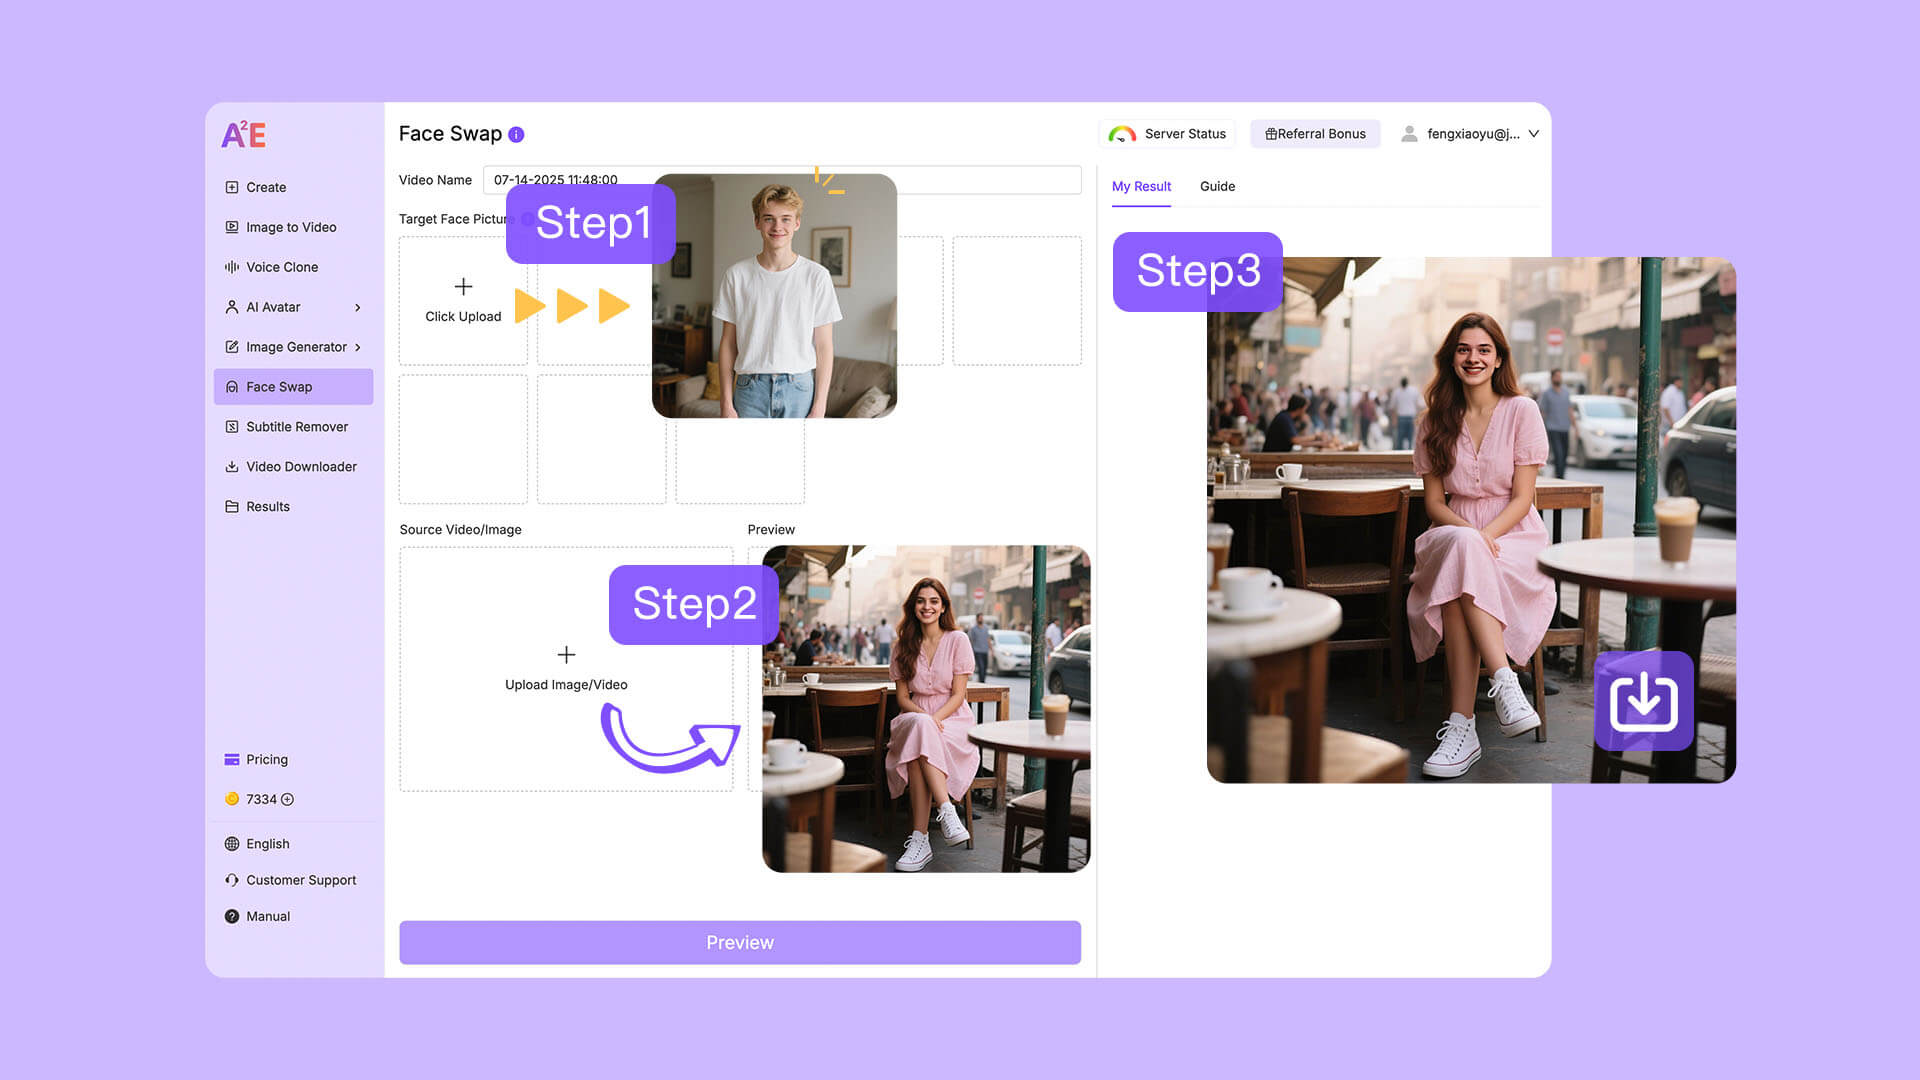Screen dimensions: 1920x1080
Task: Click the Face Swap info icon
Action: coord(516,134)
